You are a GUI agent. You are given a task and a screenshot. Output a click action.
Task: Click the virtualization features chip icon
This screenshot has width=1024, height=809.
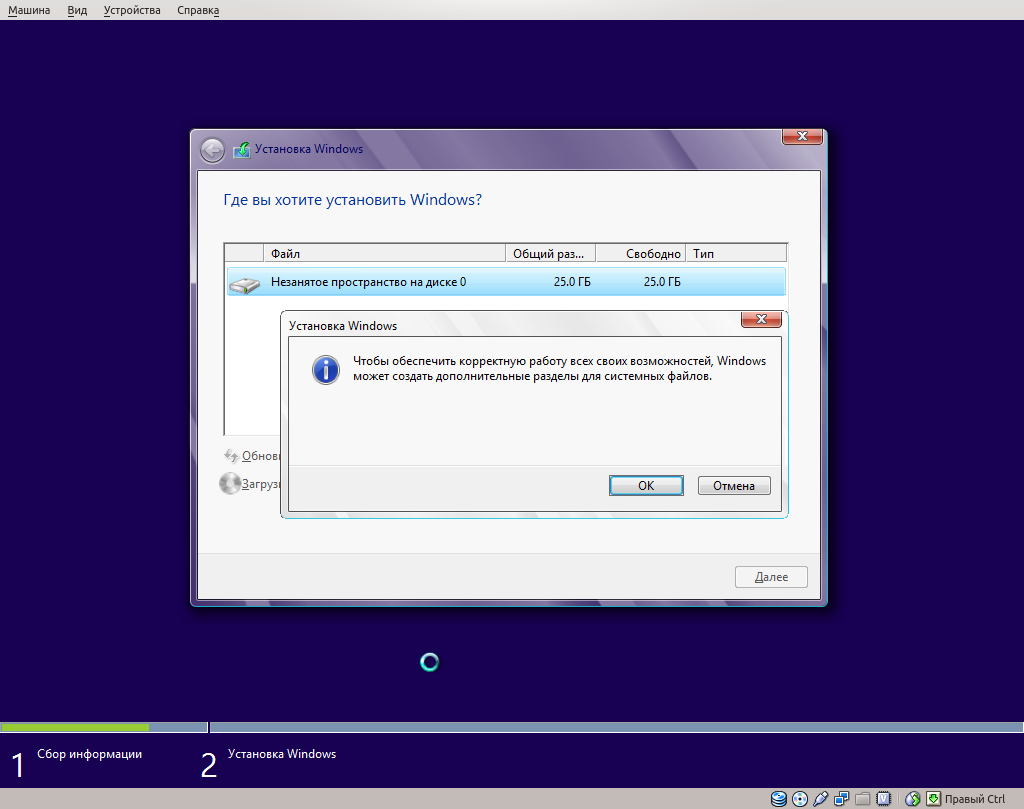point(884,799)
